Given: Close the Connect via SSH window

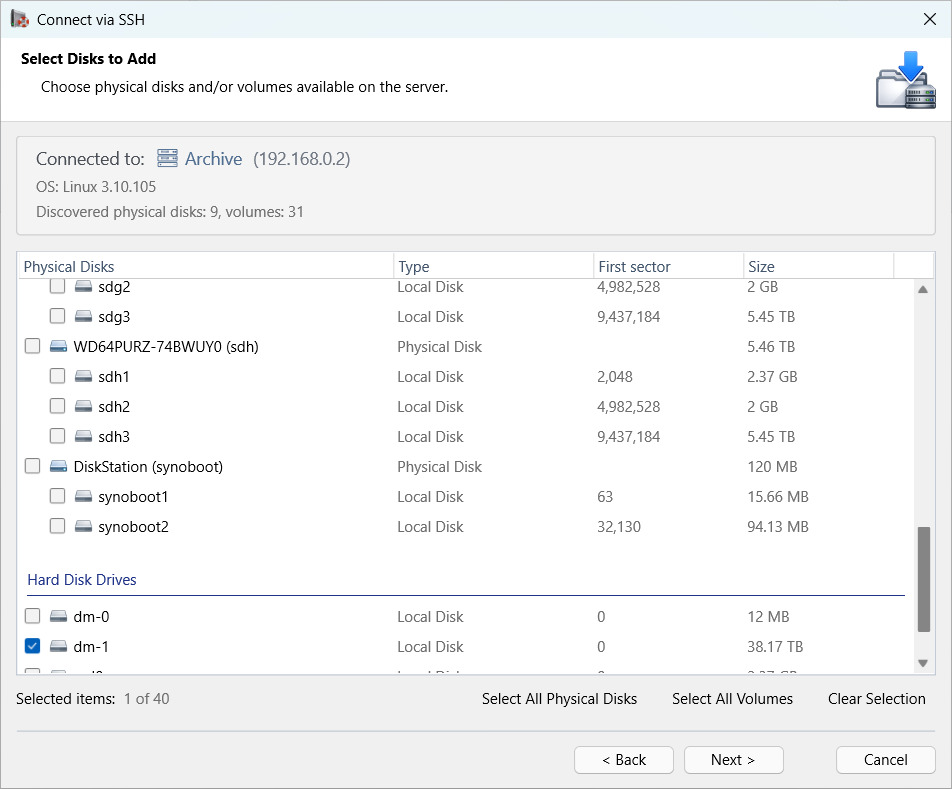Looking at the screenshot, I should [x=930, y=19].
